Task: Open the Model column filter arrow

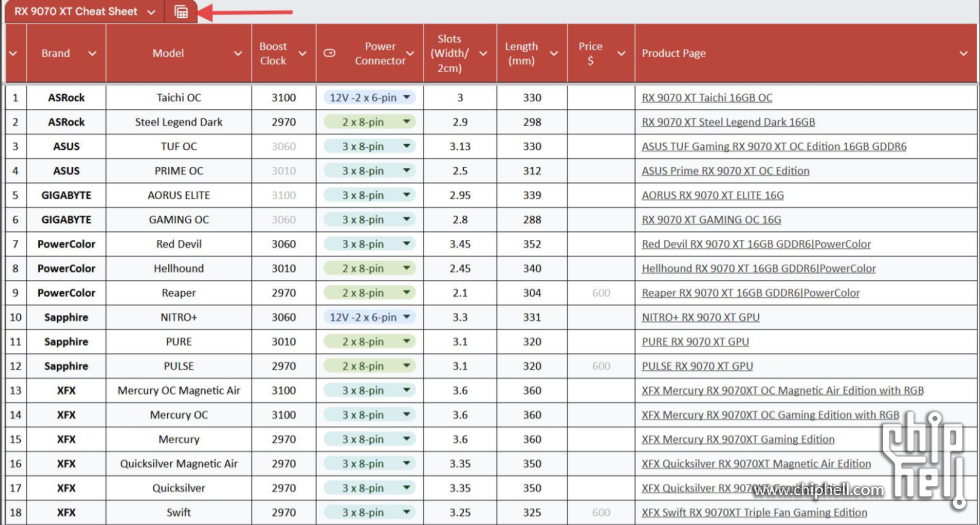Action: pyautogui.click(x=238, y=54)
